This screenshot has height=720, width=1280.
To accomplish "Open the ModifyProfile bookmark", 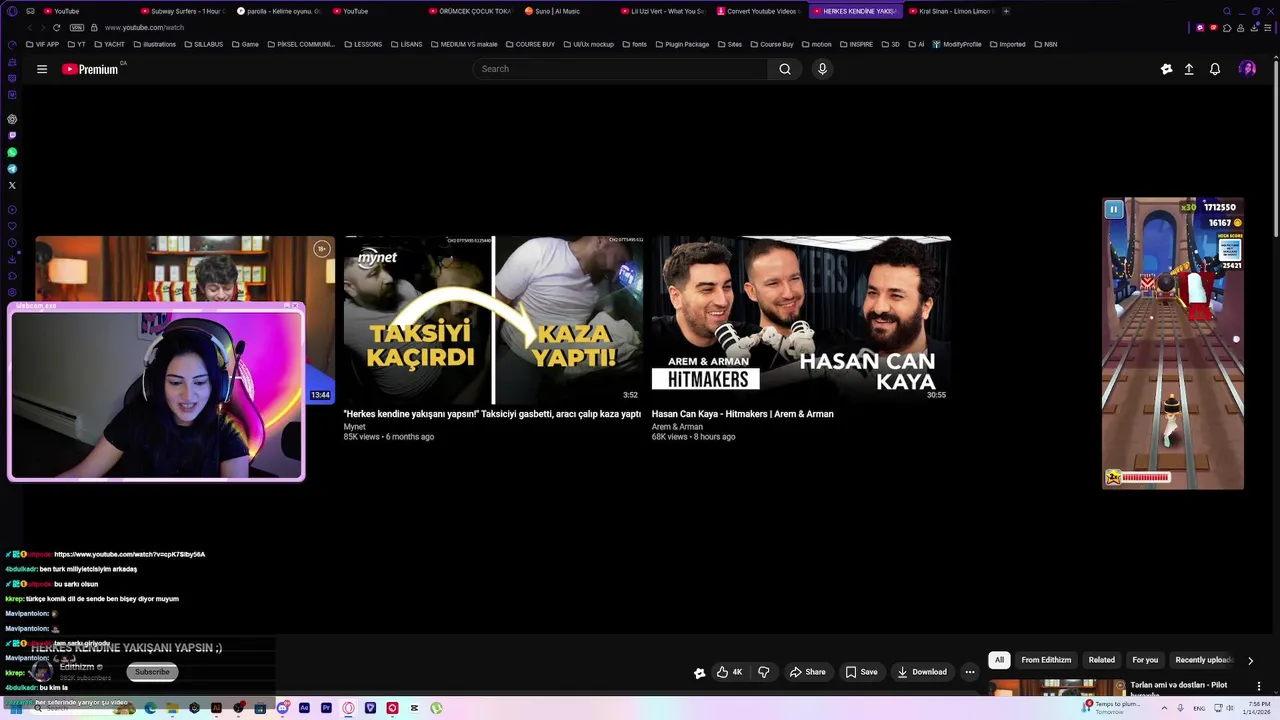I will pos(957,44).
